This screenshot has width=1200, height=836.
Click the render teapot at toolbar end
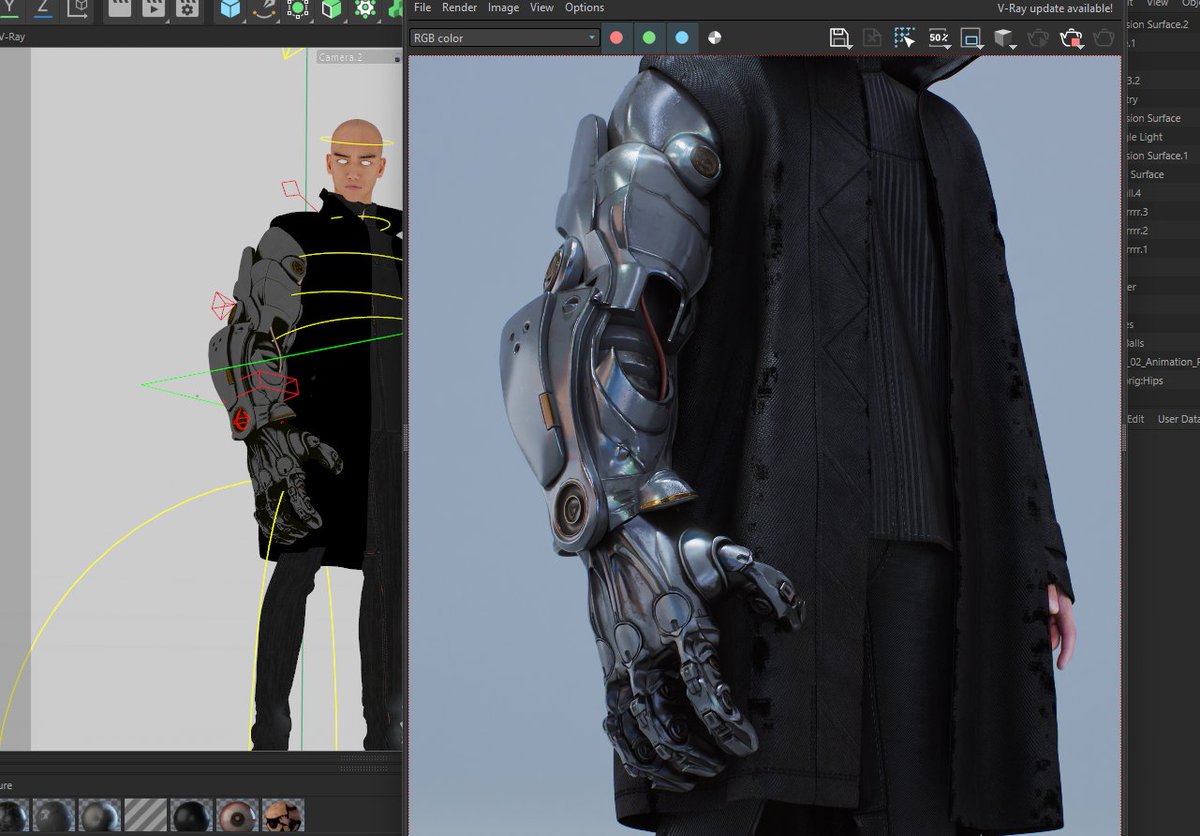point(1104,38)
